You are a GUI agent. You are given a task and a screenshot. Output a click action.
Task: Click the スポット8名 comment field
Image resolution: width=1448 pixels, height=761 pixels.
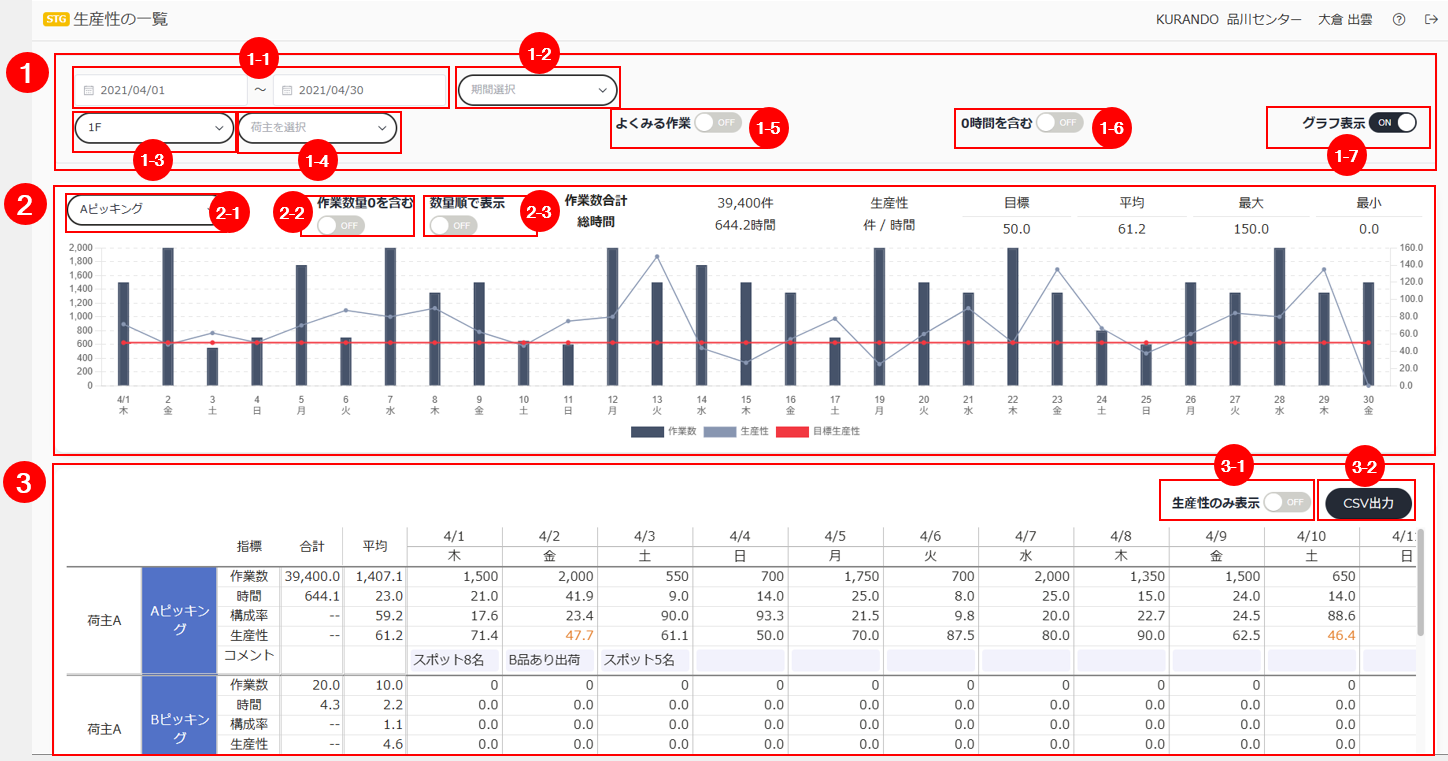click(450, 660)
